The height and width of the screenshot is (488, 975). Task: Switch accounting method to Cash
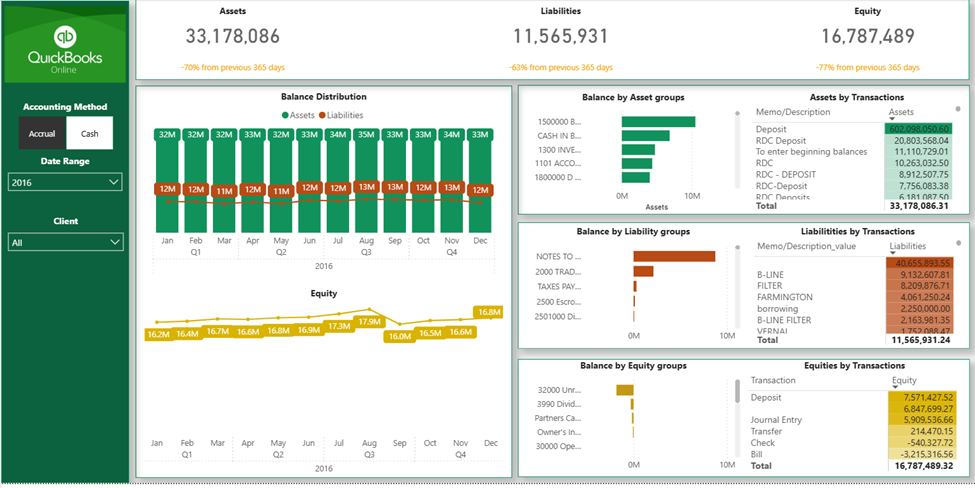[89, 133]
